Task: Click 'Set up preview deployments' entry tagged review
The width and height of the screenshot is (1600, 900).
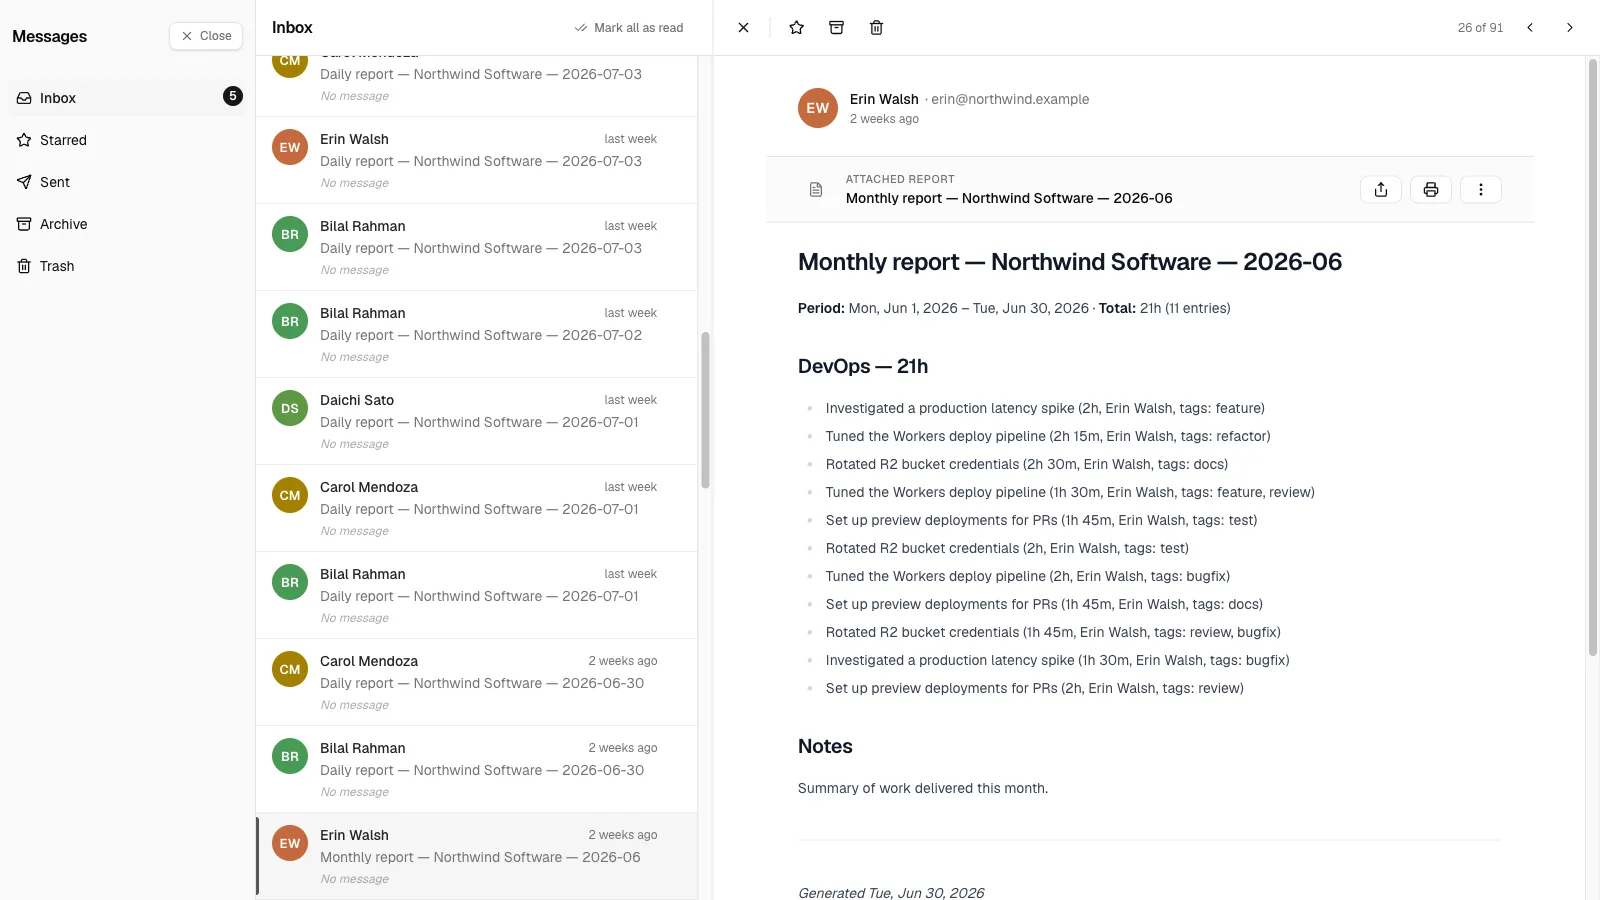Action: (x=1035, y=688)
